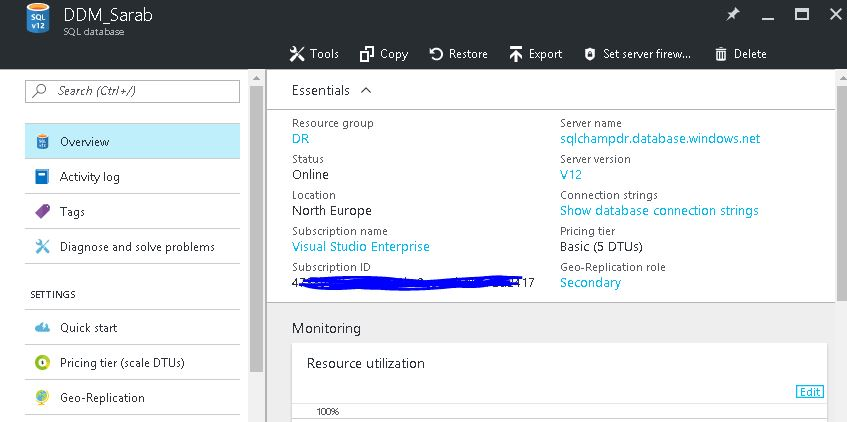This screenshot has width=847, height=422.
Task: Open the Tools wrench icon
Action: [x=297, y=53]
